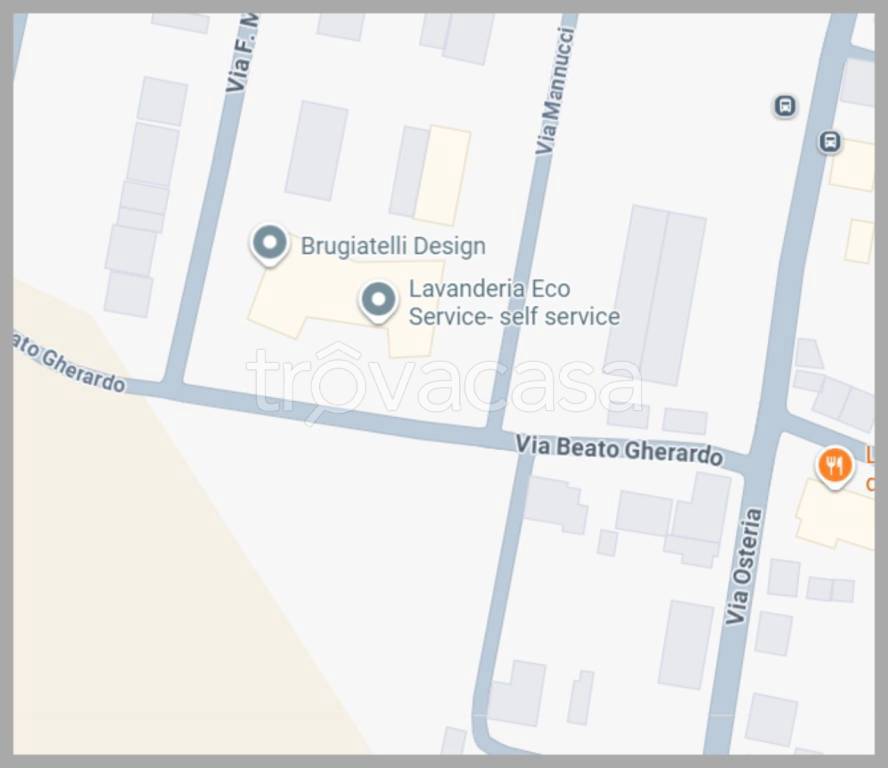Click the Via F. M street label
888x768 pixels.
pyautogui.click(x=242, y=54)
